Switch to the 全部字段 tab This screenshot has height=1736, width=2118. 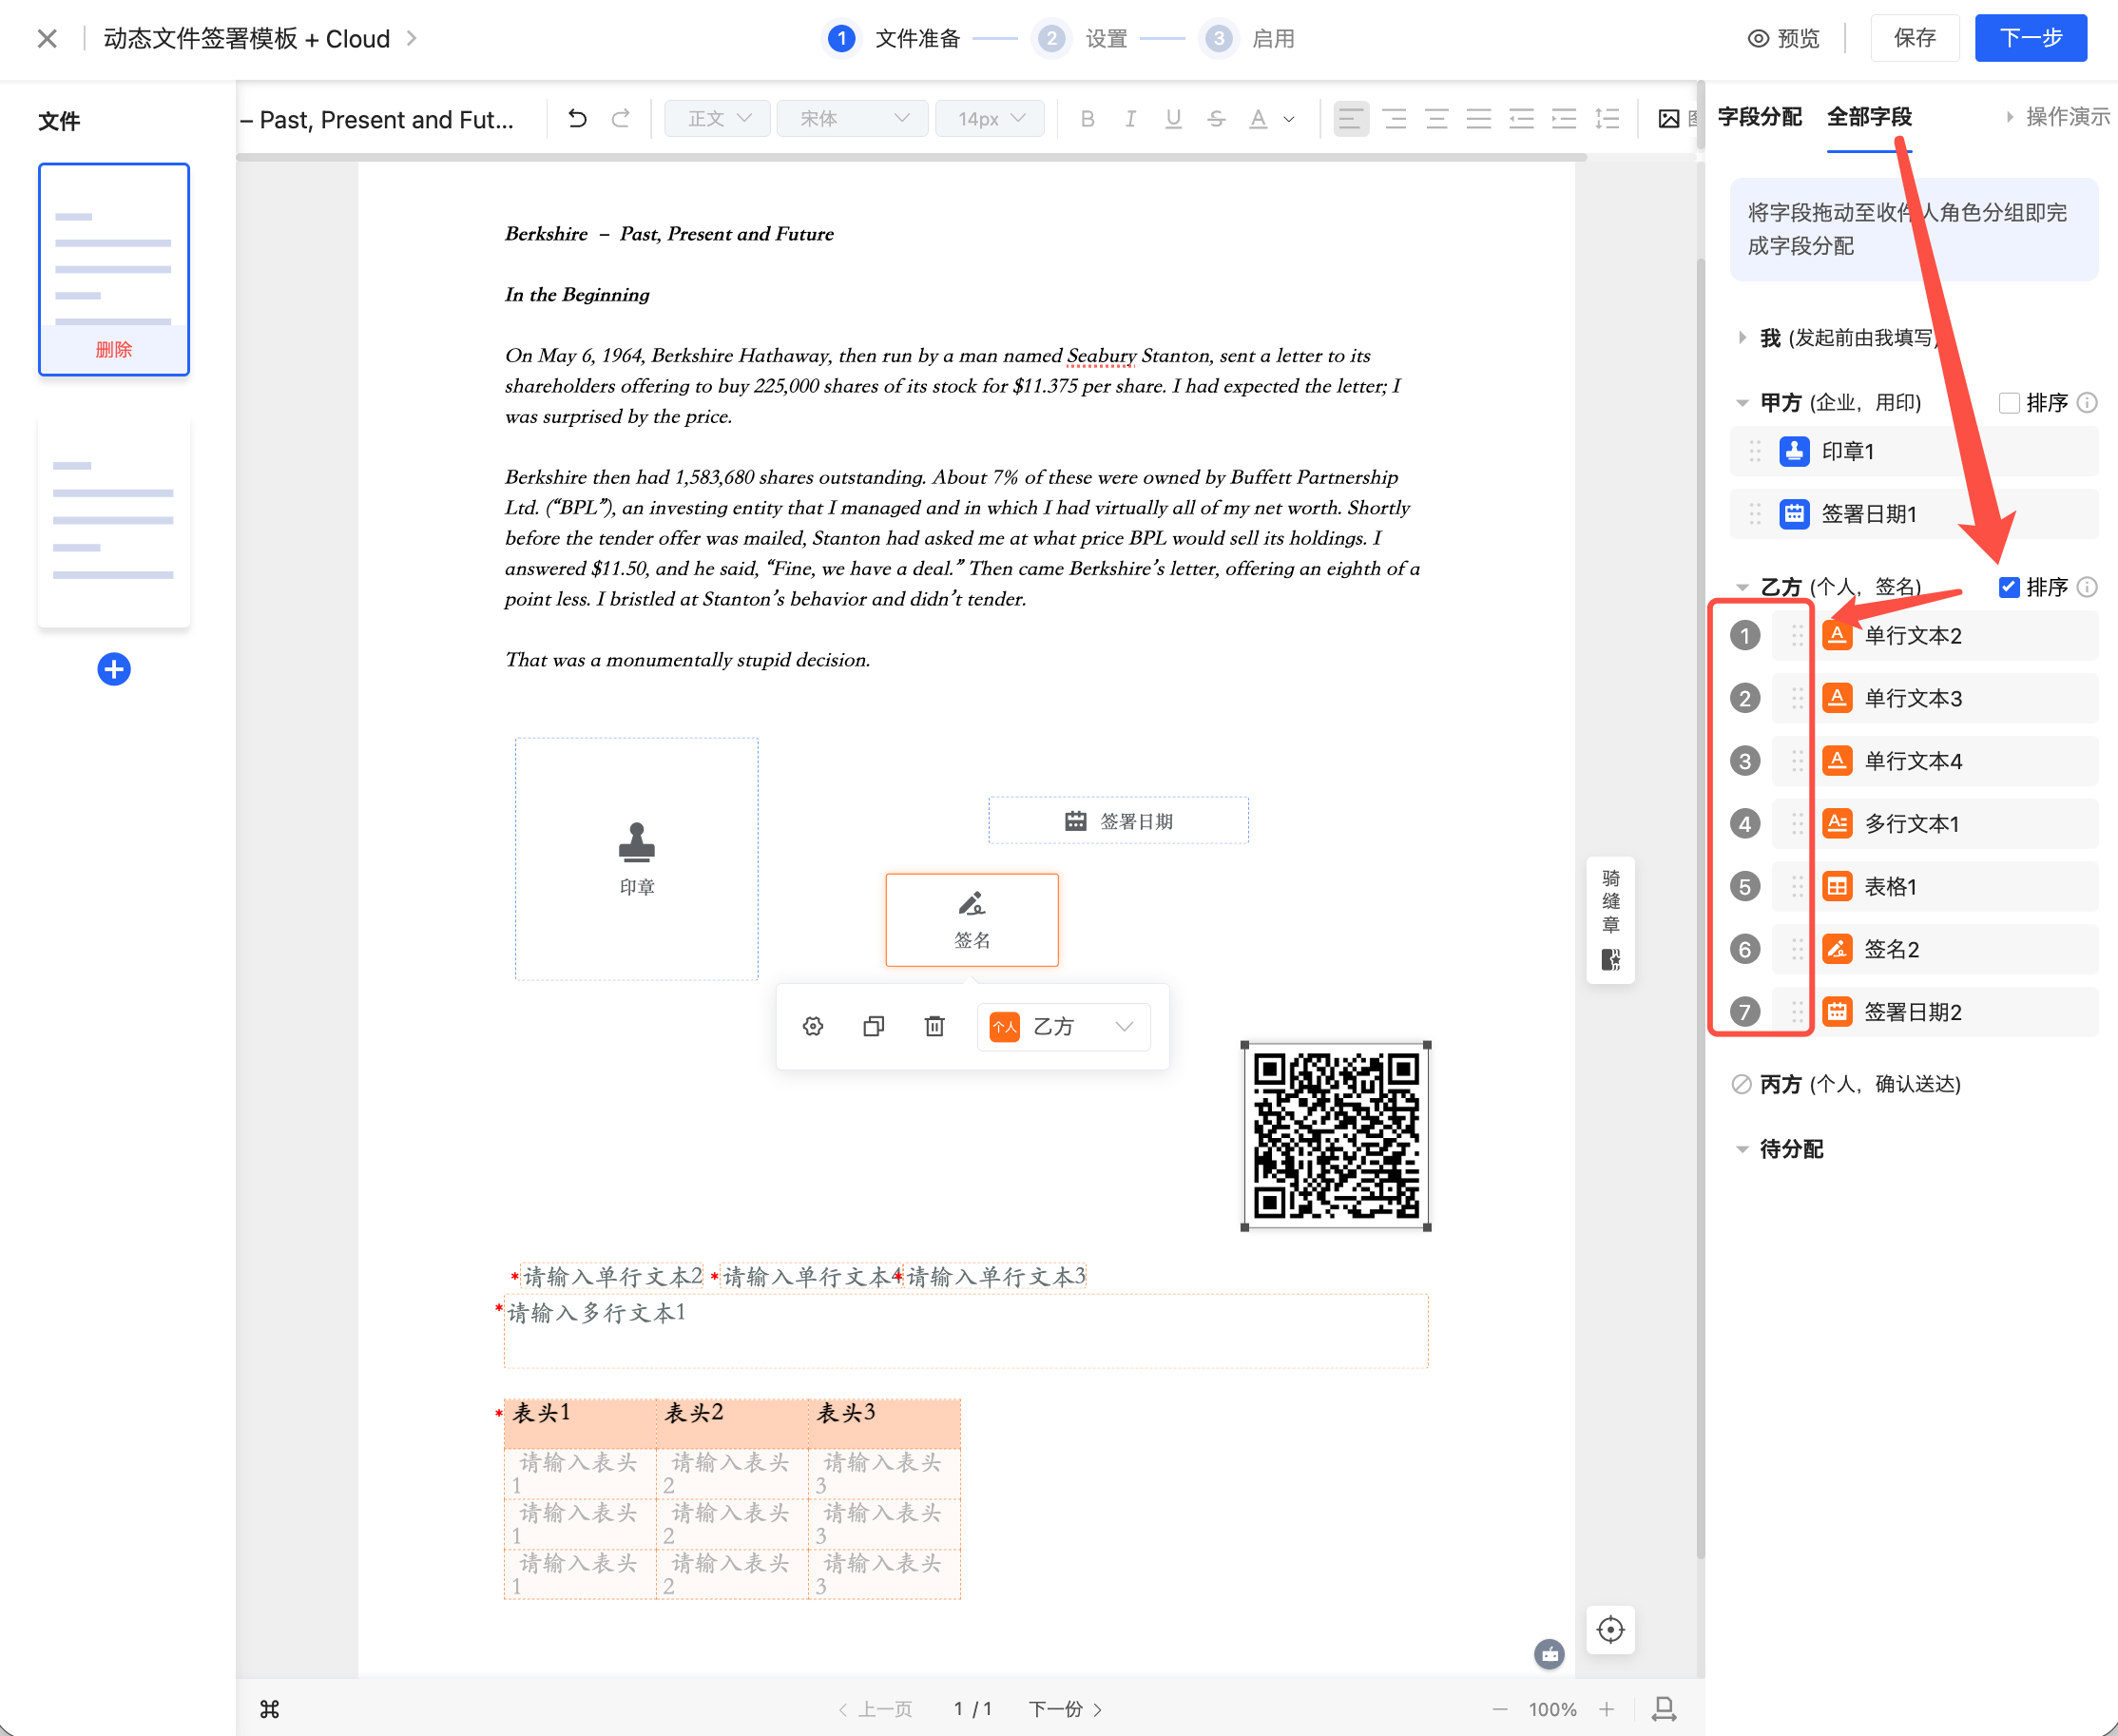tap(1868, 117)
